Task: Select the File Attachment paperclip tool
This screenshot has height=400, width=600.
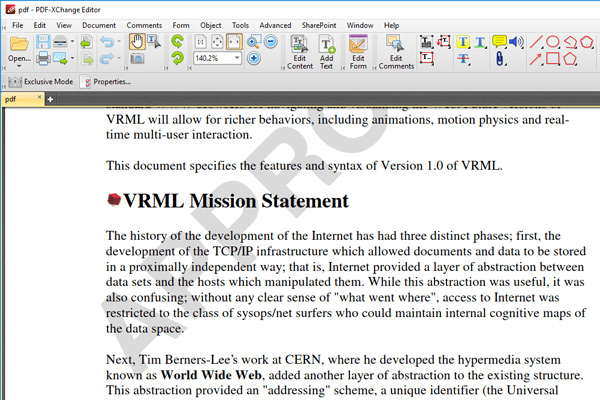Action: (x=499, y=59)
